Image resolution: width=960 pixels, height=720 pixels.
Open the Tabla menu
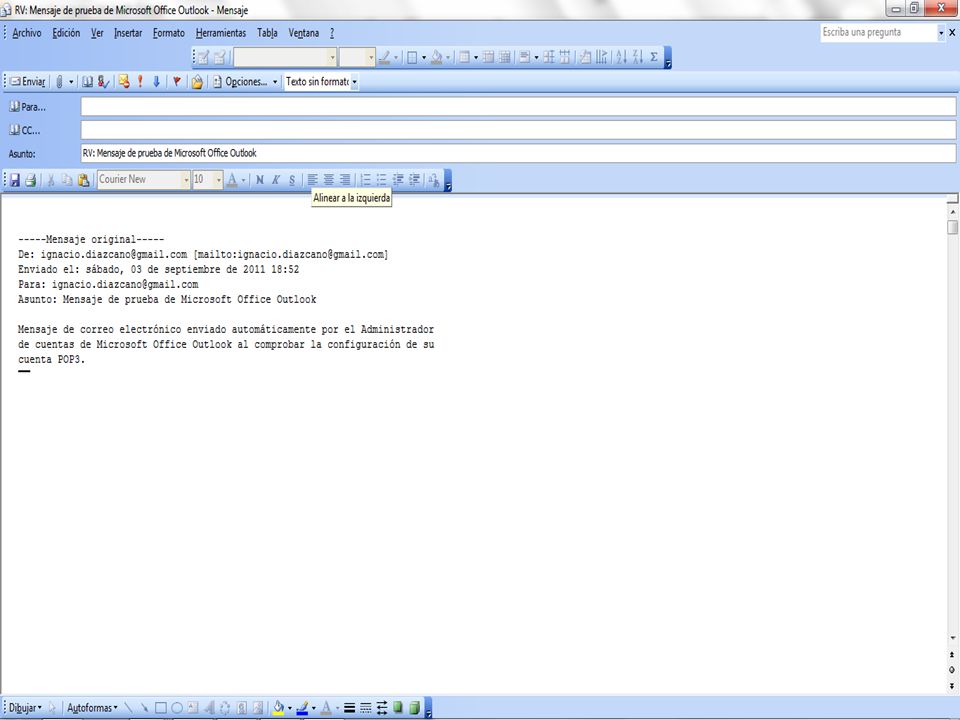[x=267, y=33]
